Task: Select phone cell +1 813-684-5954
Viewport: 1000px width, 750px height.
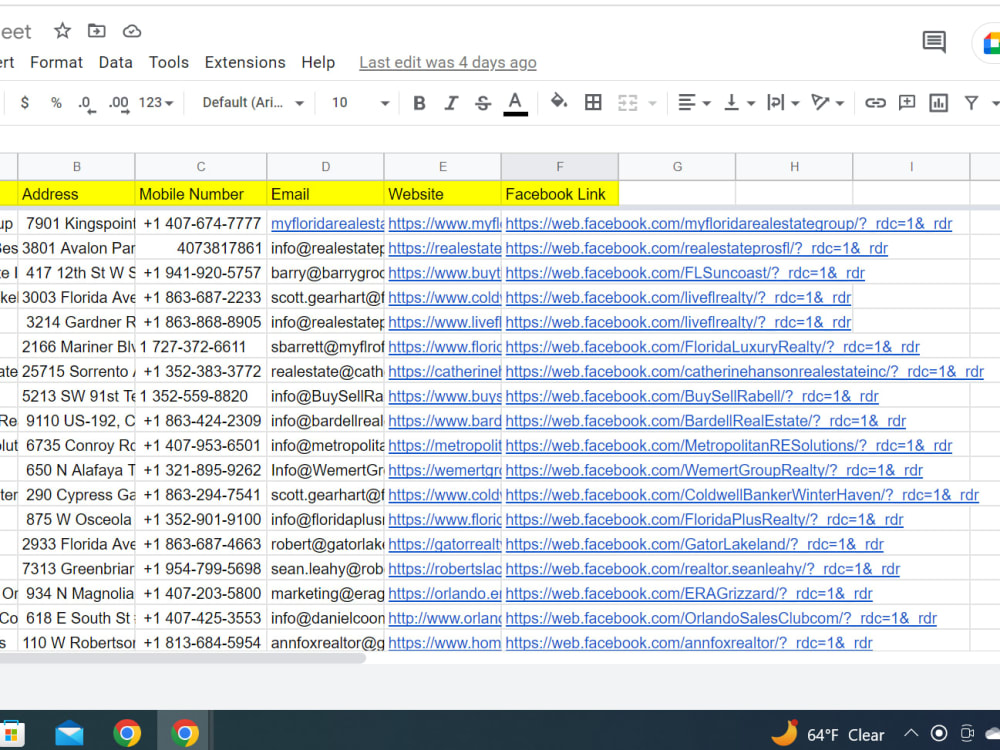Action: (201, 643)
